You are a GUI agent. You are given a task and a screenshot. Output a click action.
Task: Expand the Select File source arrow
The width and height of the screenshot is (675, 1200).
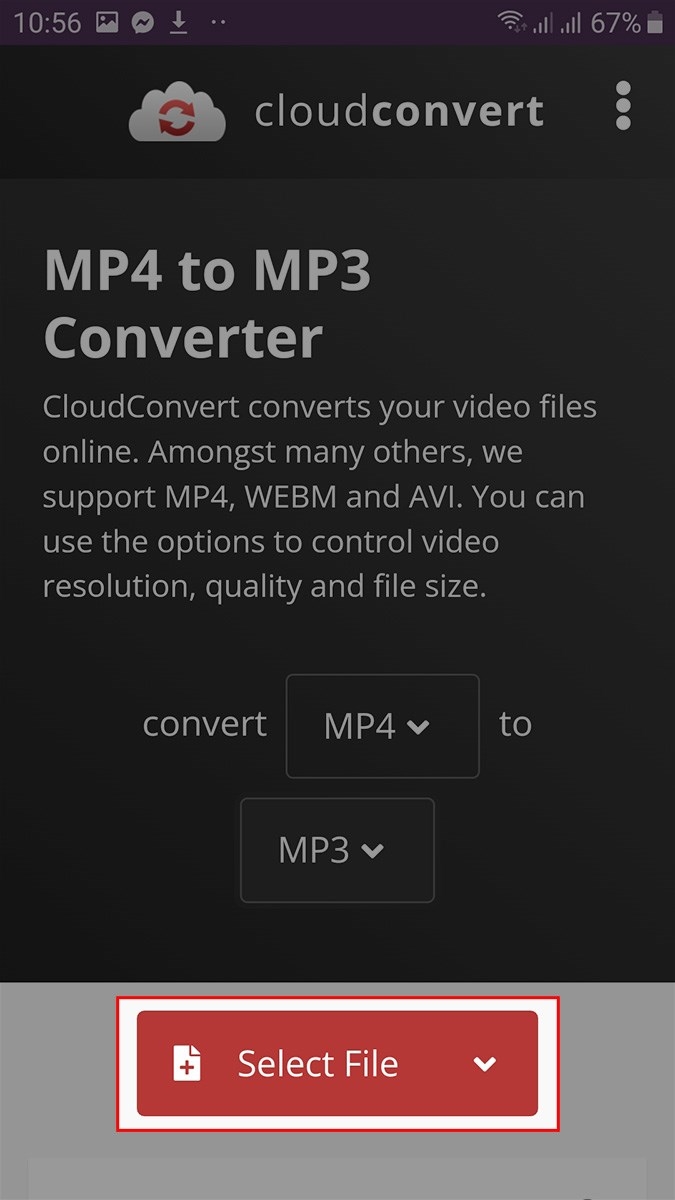click(485, 1064)
